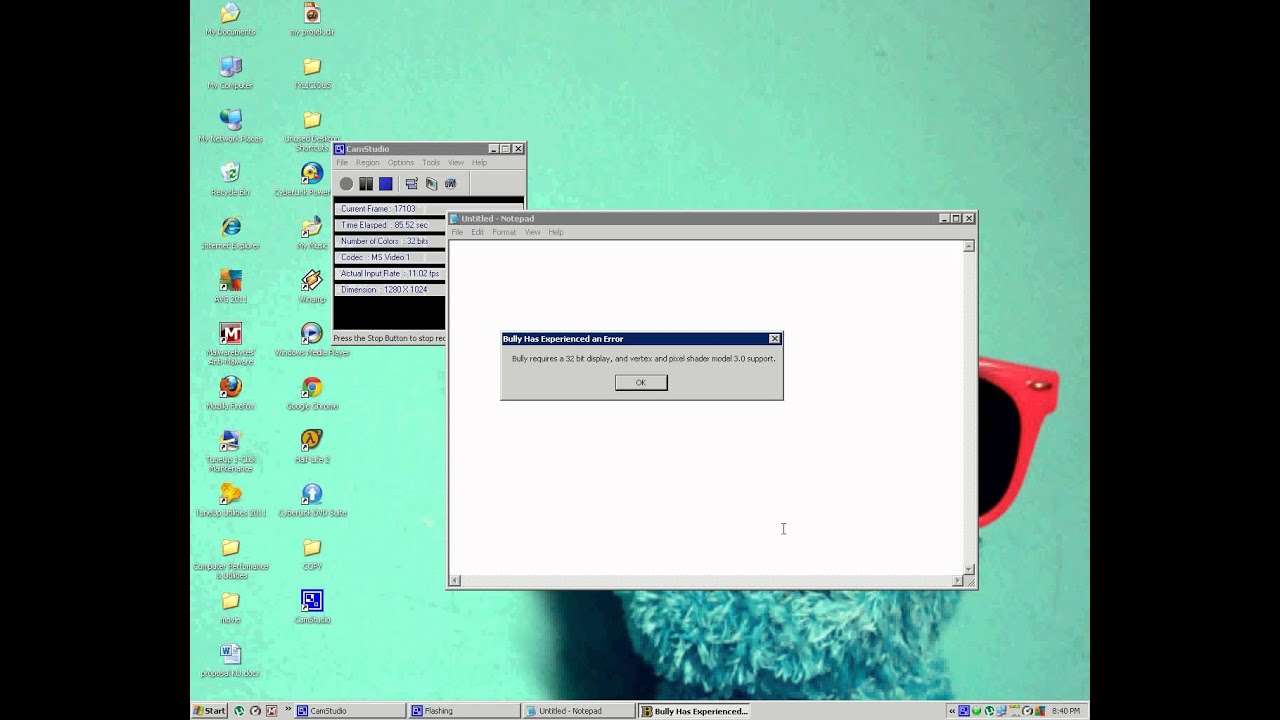Click the second CamStudio options toolbar icon

(431, 184)
